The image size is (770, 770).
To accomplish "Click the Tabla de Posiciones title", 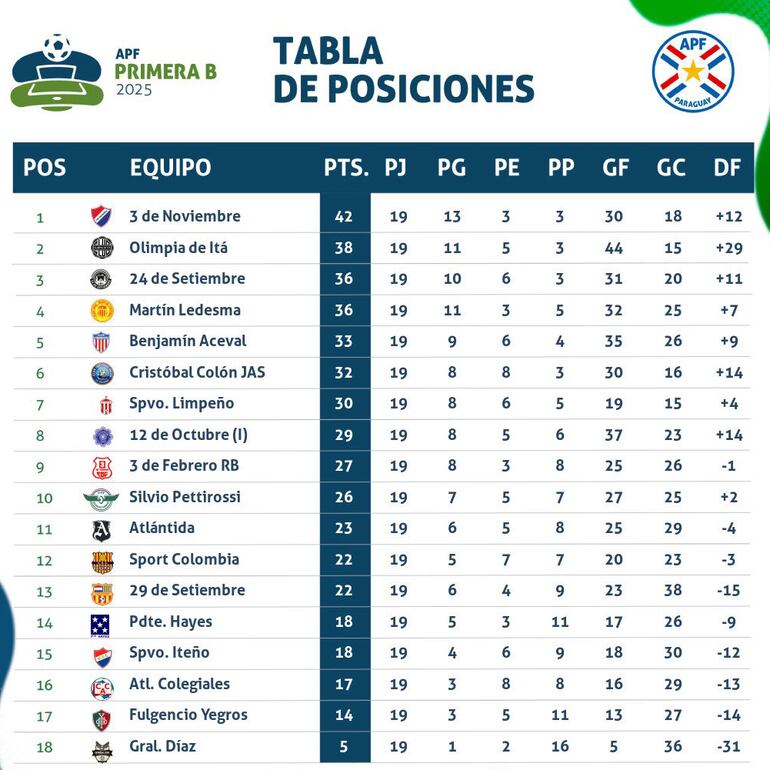I will tap(403, 70).
